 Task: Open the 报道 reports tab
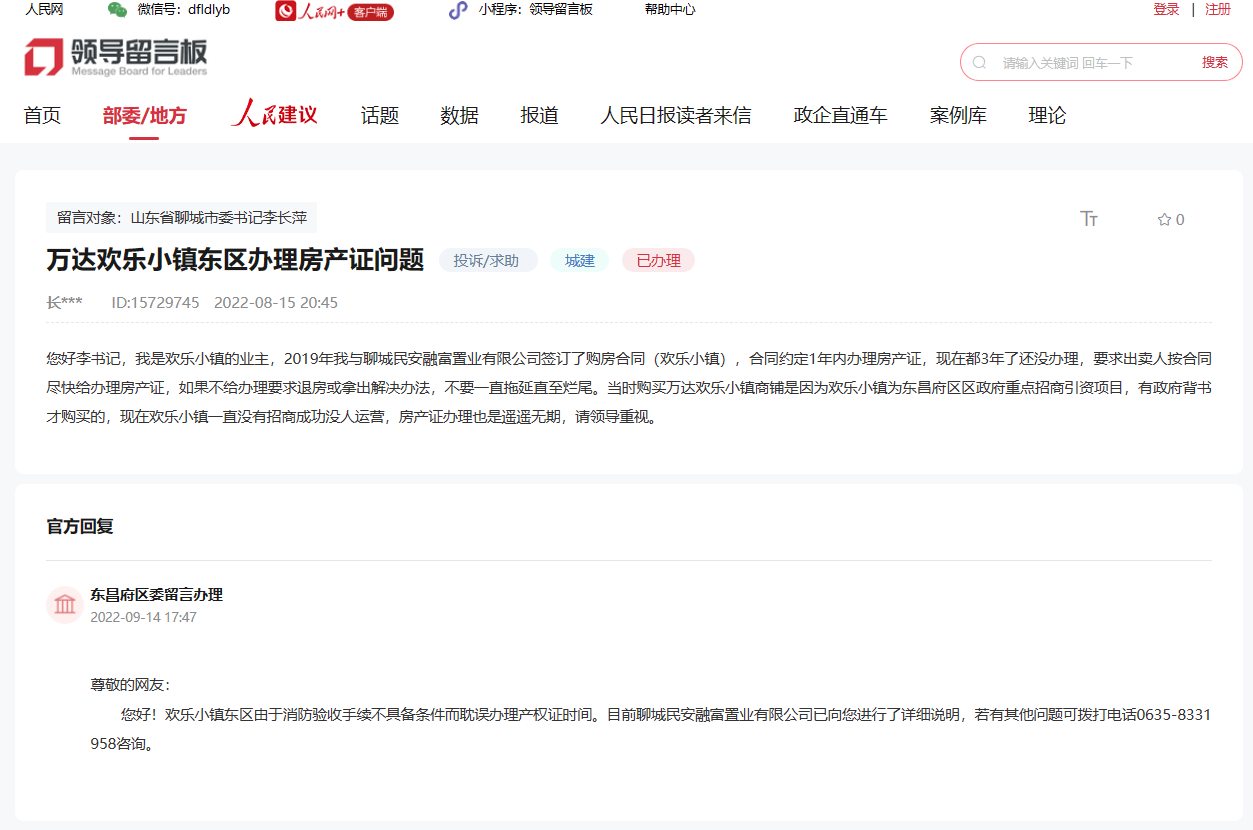tap(539, 115)
